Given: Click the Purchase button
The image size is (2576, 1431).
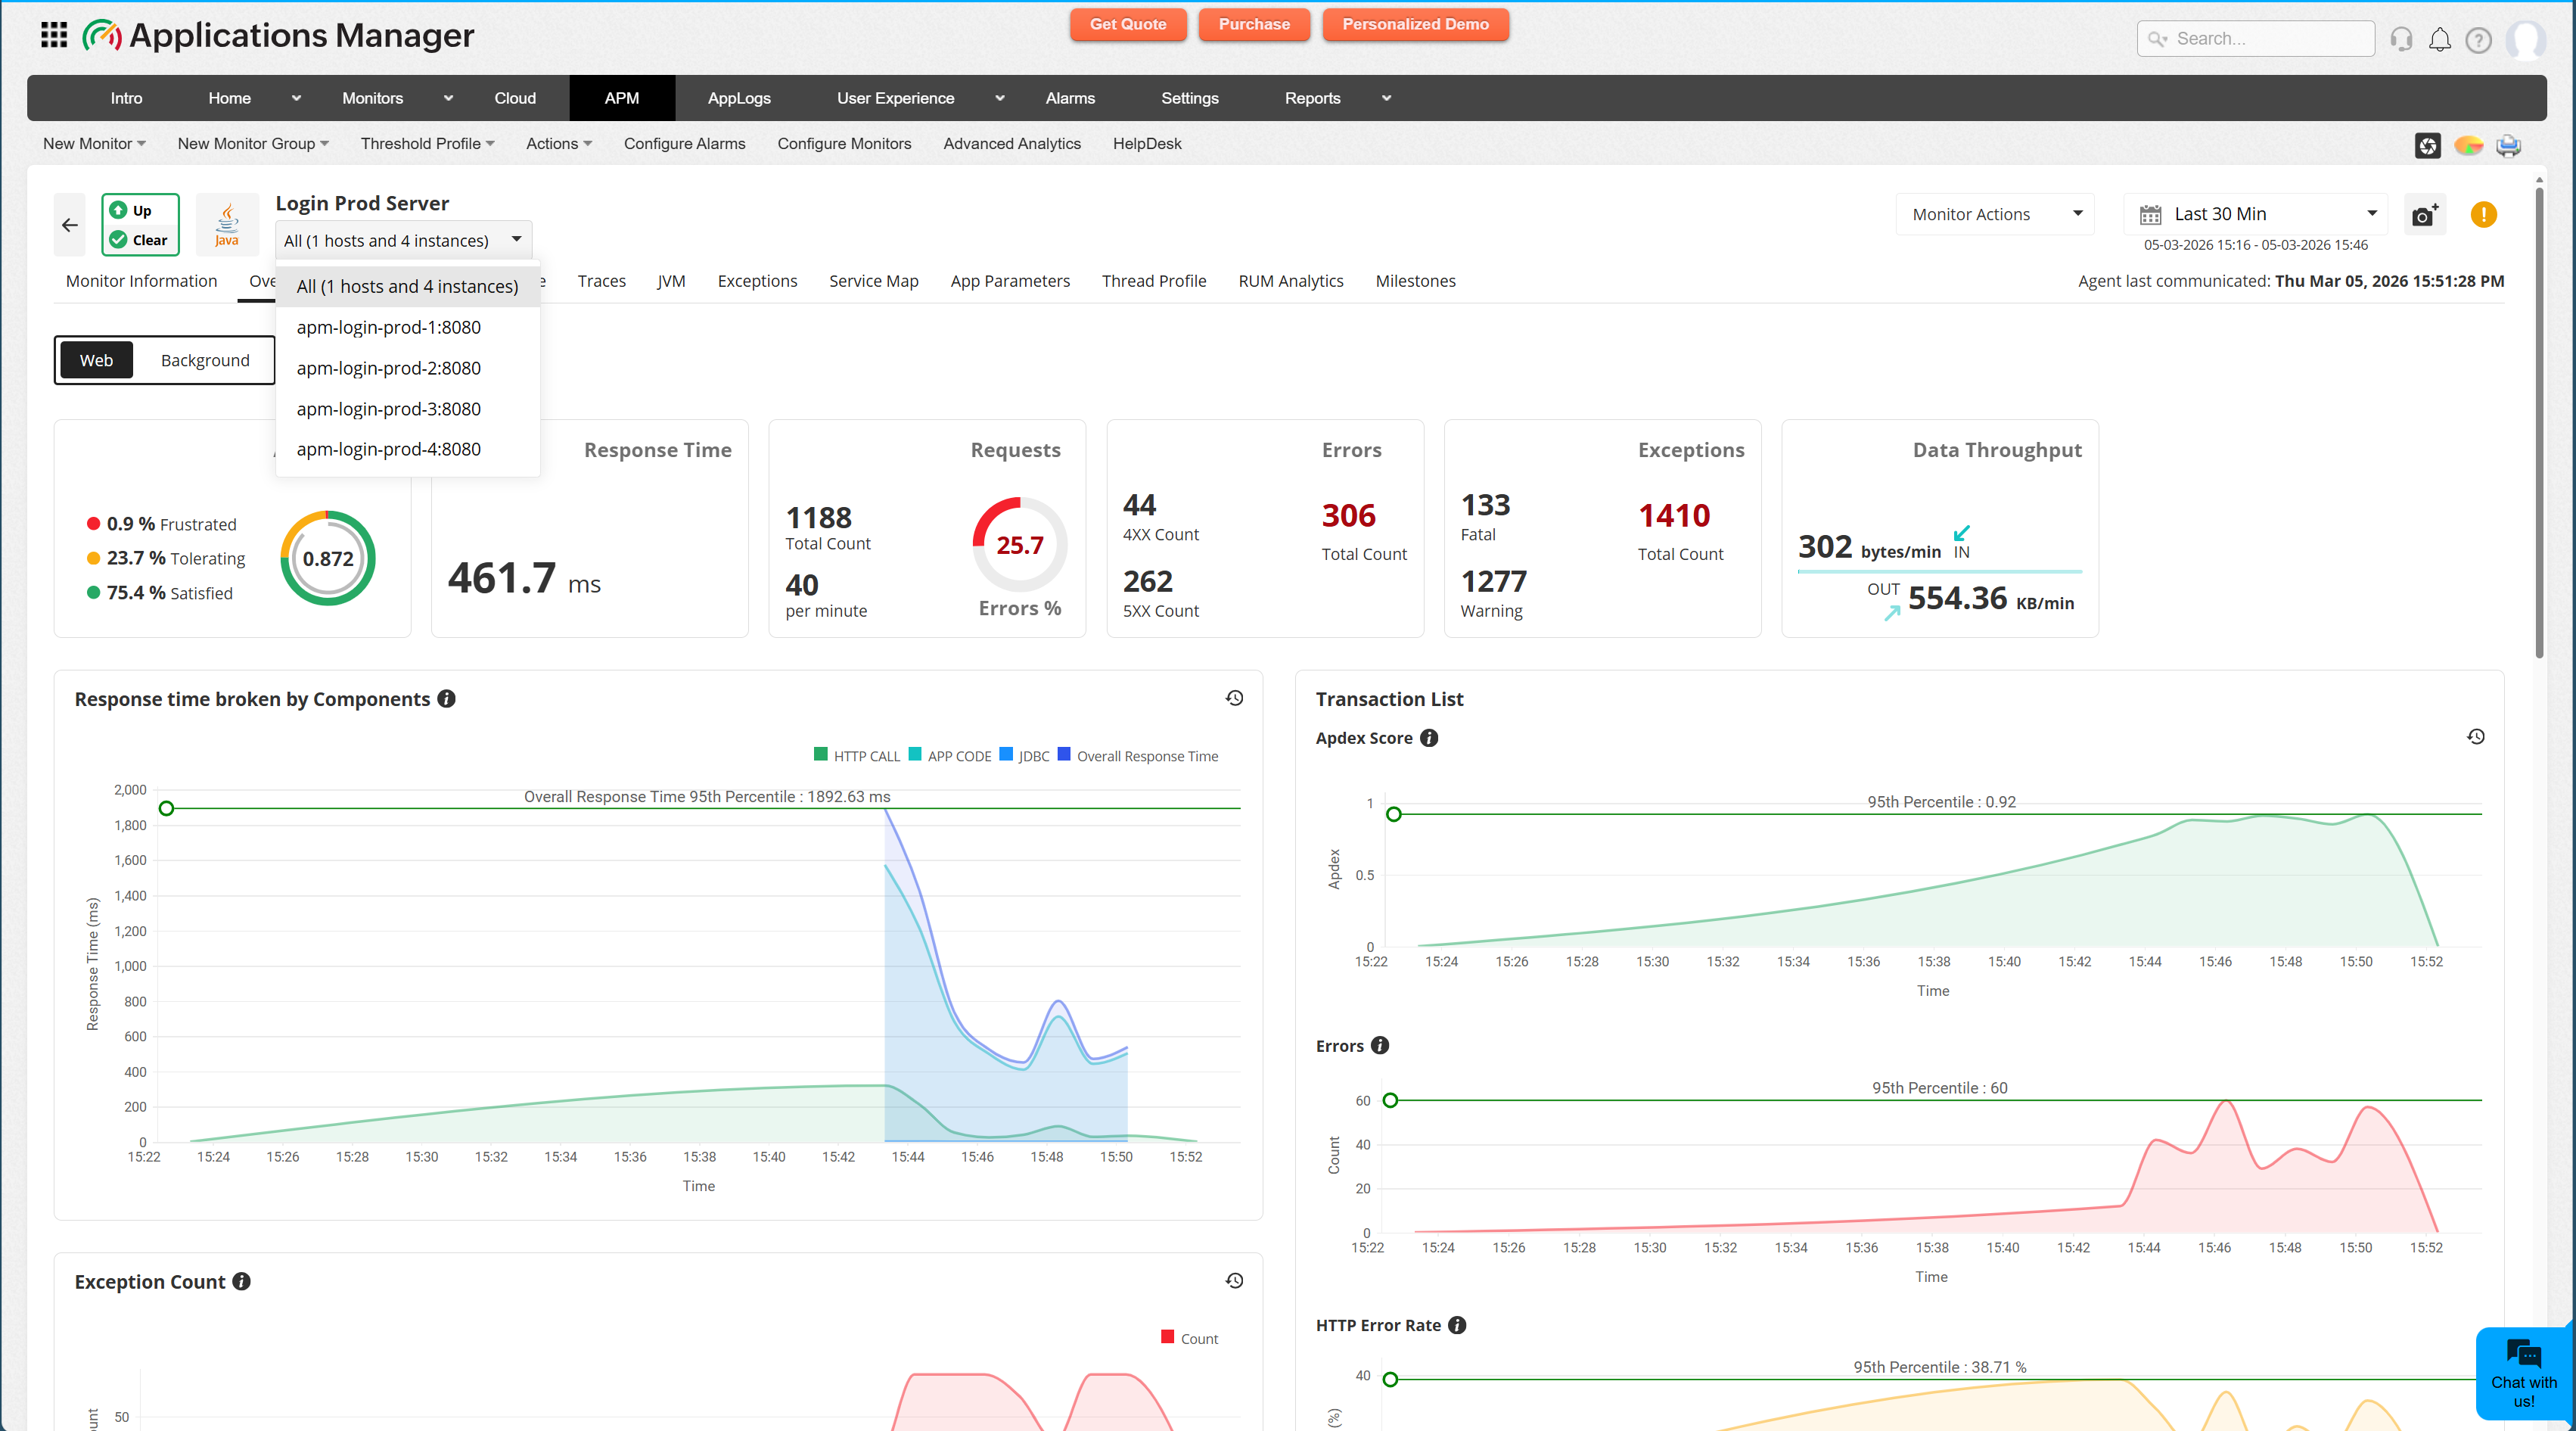Looking at the screenshot, I should 1254,24.
